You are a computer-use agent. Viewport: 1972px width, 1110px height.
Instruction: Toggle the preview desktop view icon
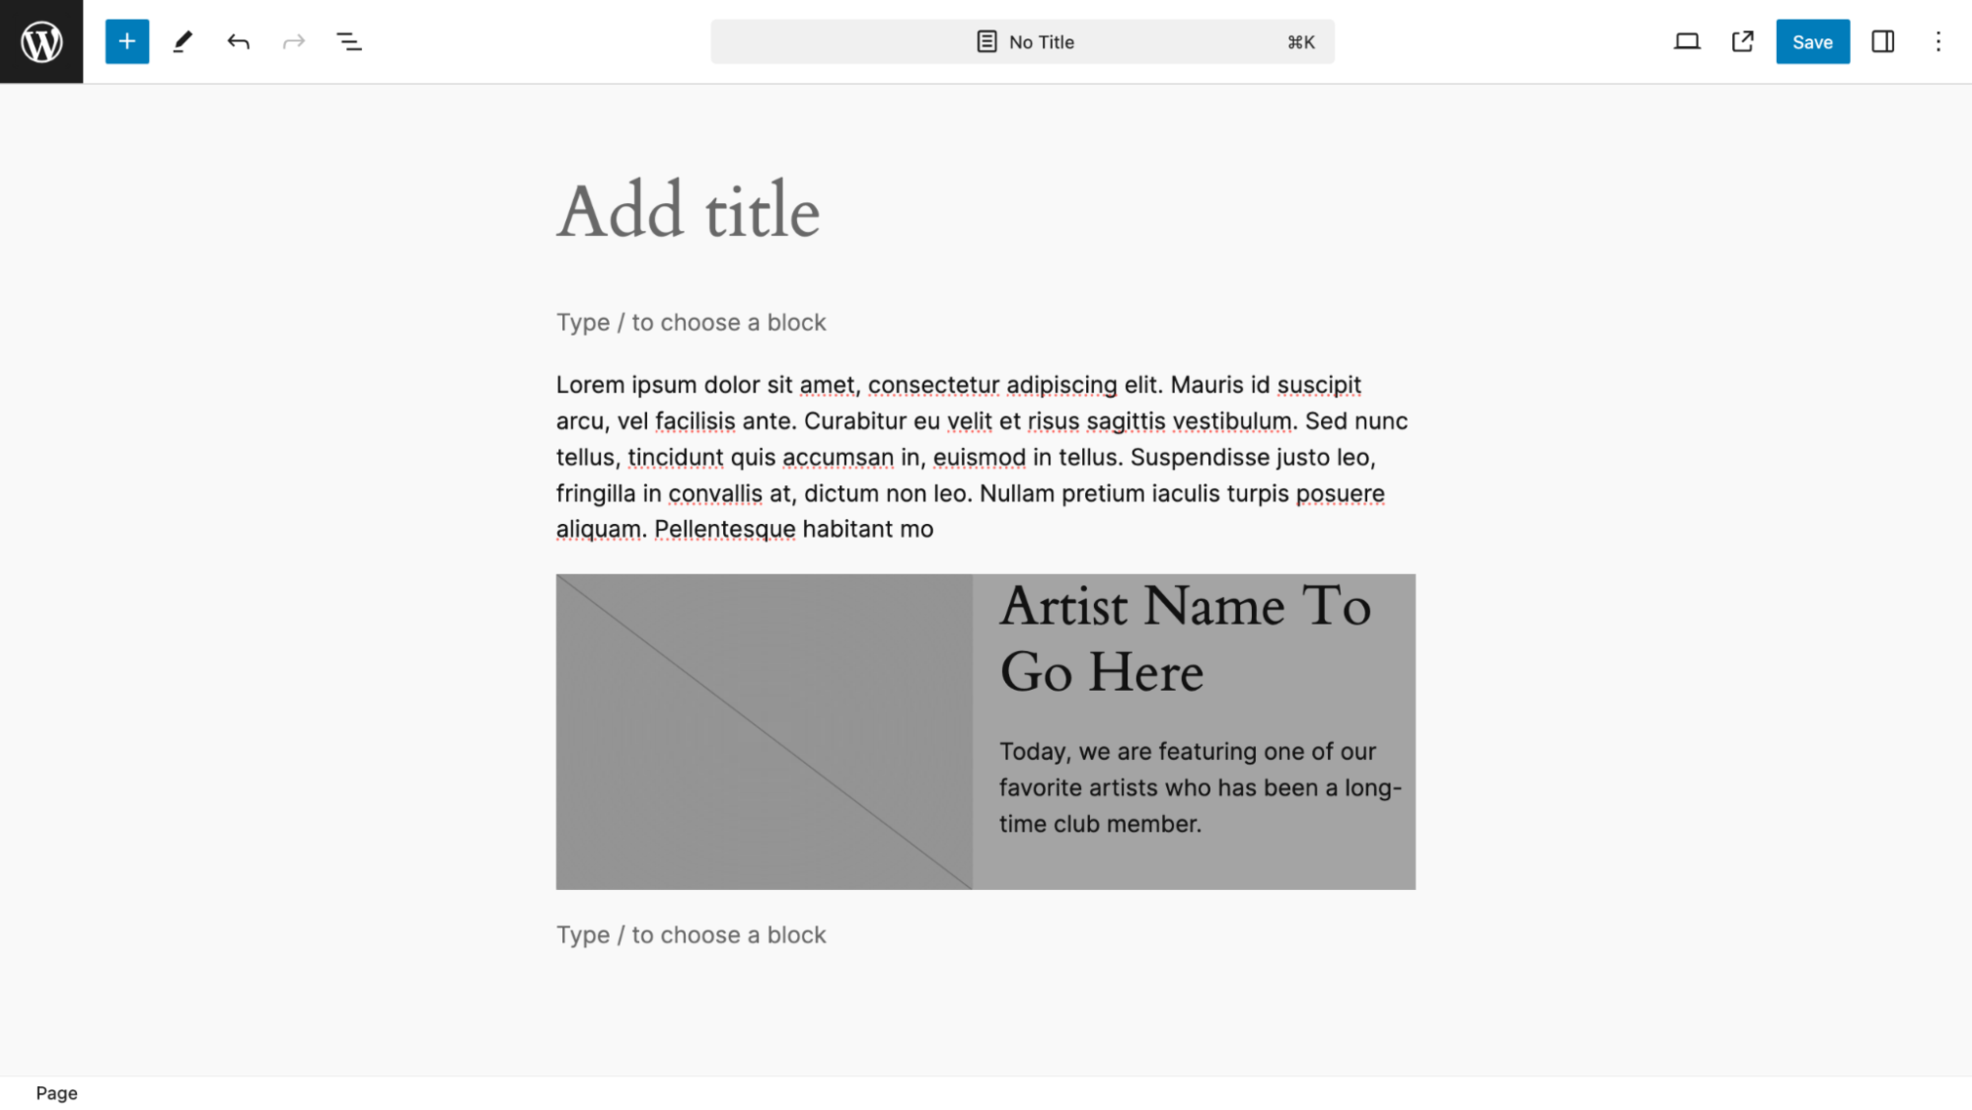point(1688,41)
